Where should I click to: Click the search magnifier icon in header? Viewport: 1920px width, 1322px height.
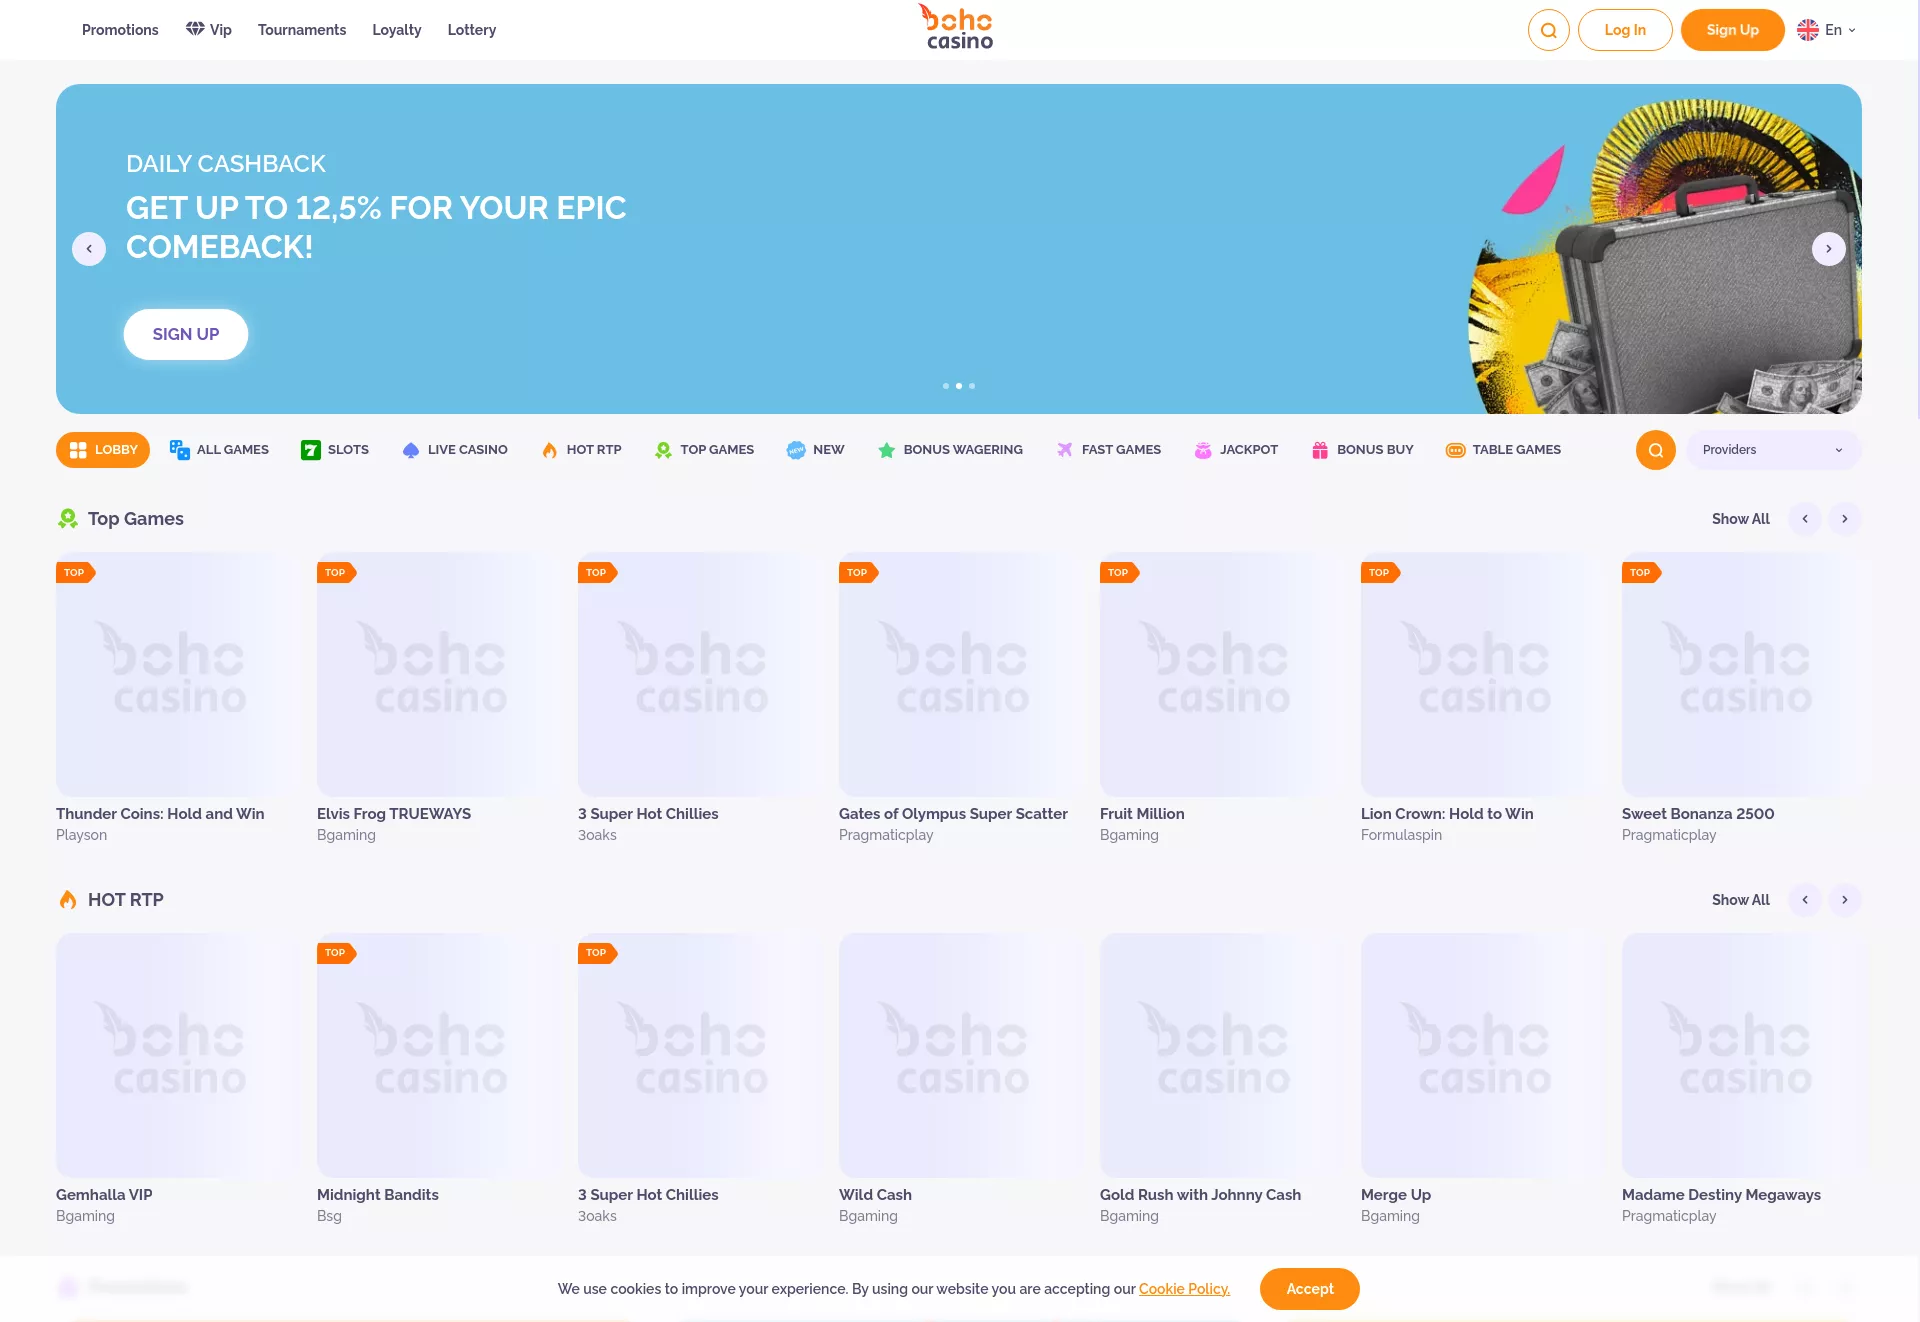click(x=1548, y=30)
